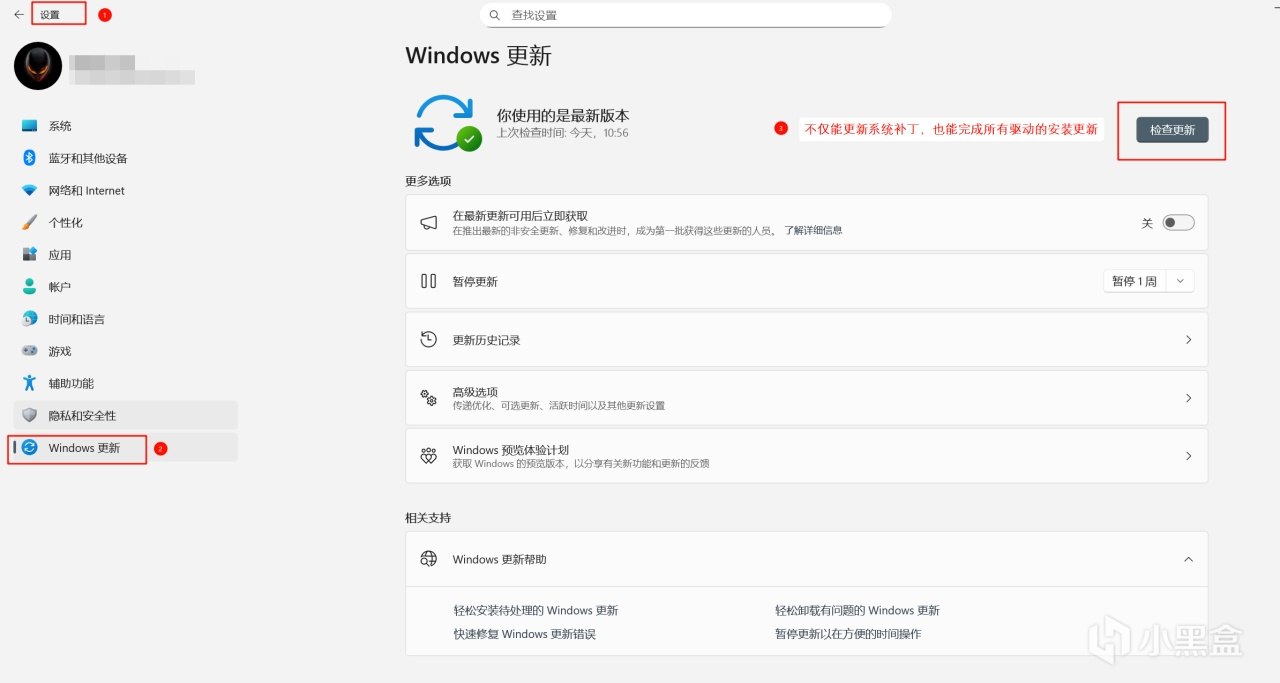Open the 了解详细信息 link
This screenshot has width=1280, height=683.
[812, 230]
